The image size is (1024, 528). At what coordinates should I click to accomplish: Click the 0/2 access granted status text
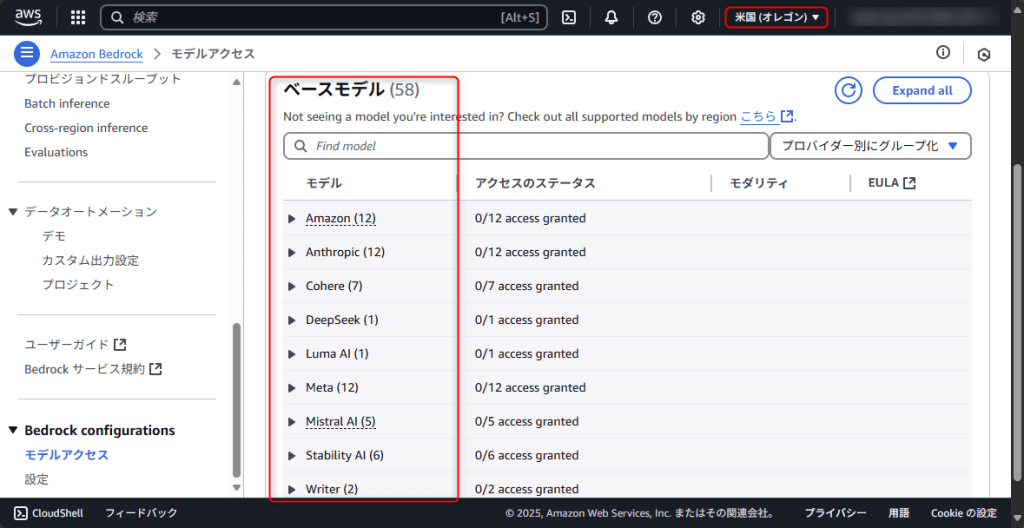click(x=526, y=489)
